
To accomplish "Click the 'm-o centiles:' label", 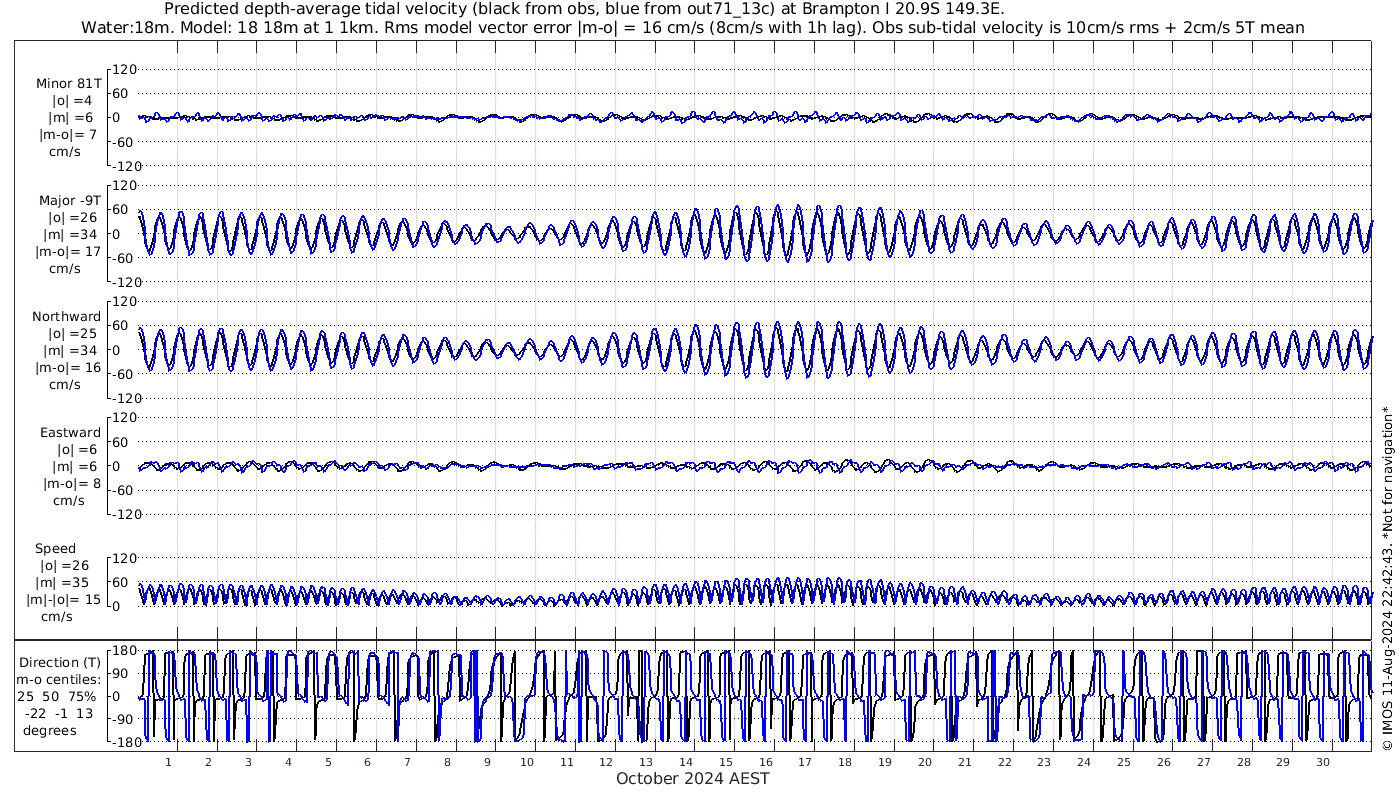I will coord(56,679).
